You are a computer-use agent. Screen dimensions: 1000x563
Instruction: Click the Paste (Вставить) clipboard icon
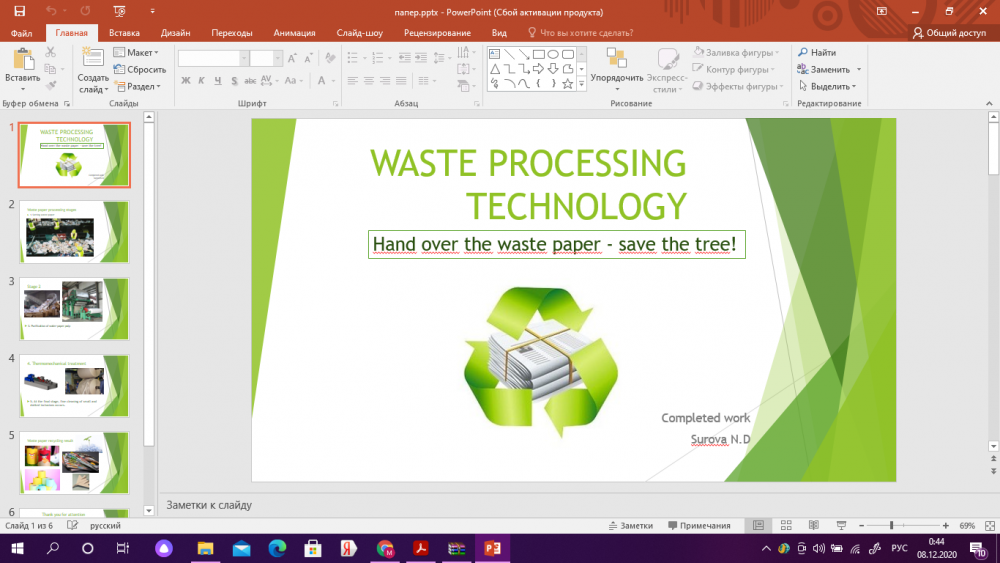[x=23, y=61]
